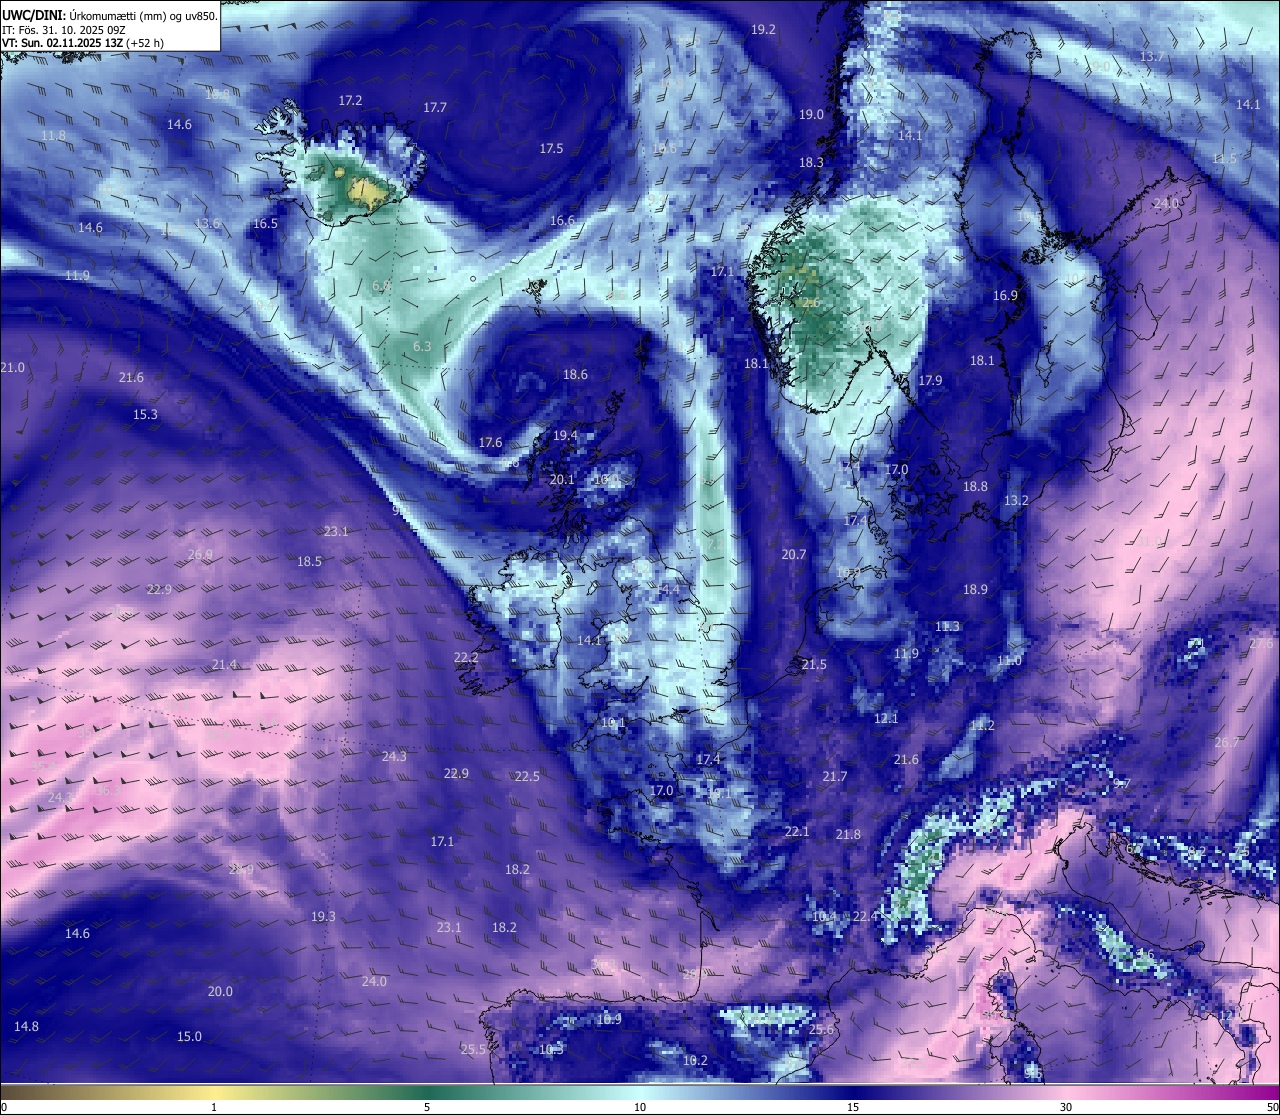Click the 16.9 value over Sweden

(1005, 296)
